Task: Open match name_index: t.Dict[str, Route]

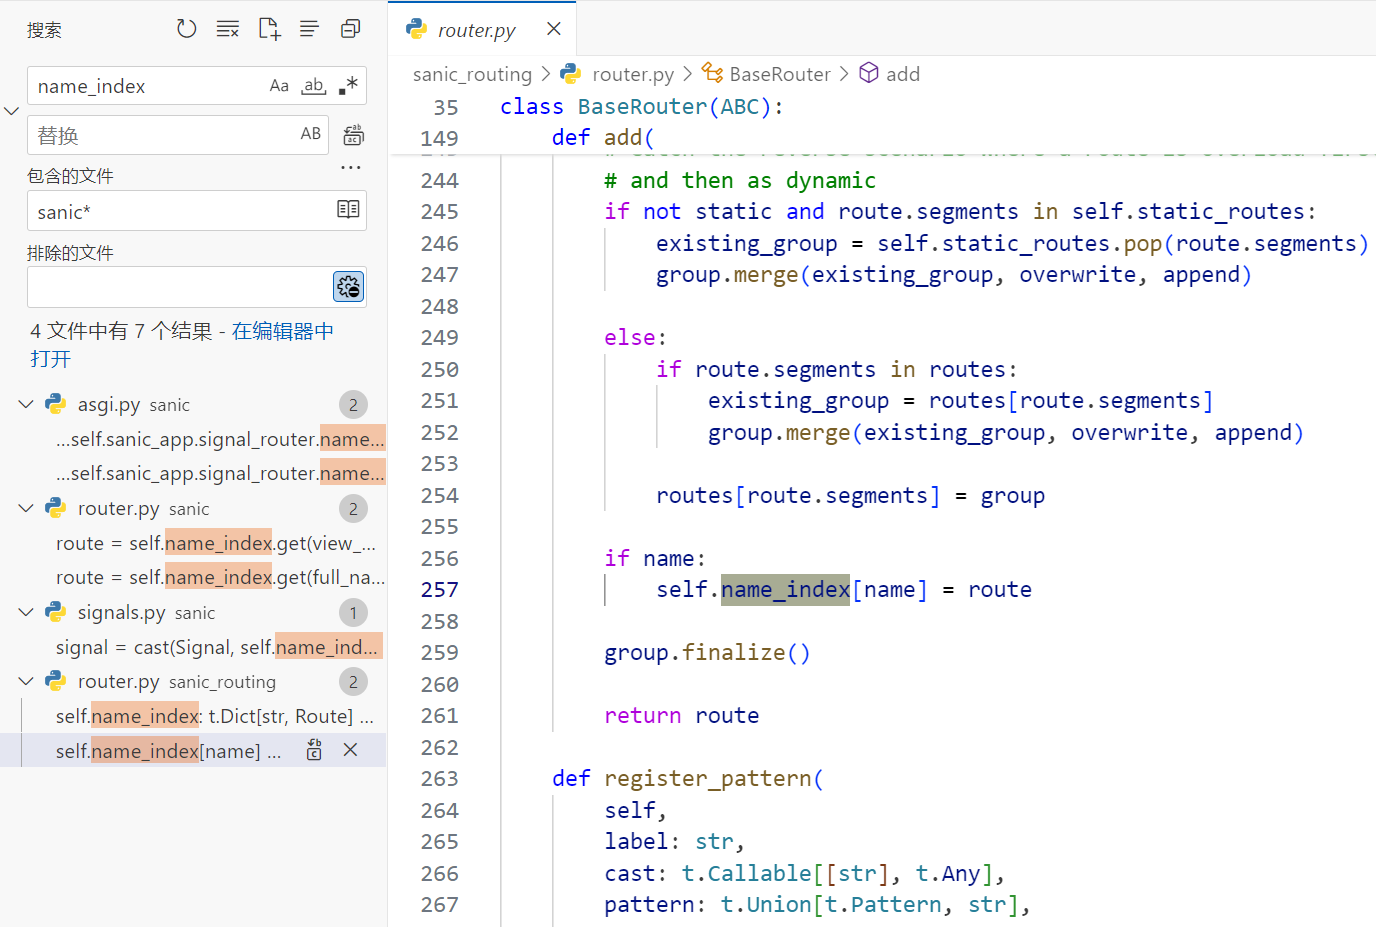Action: coord(215,716)
